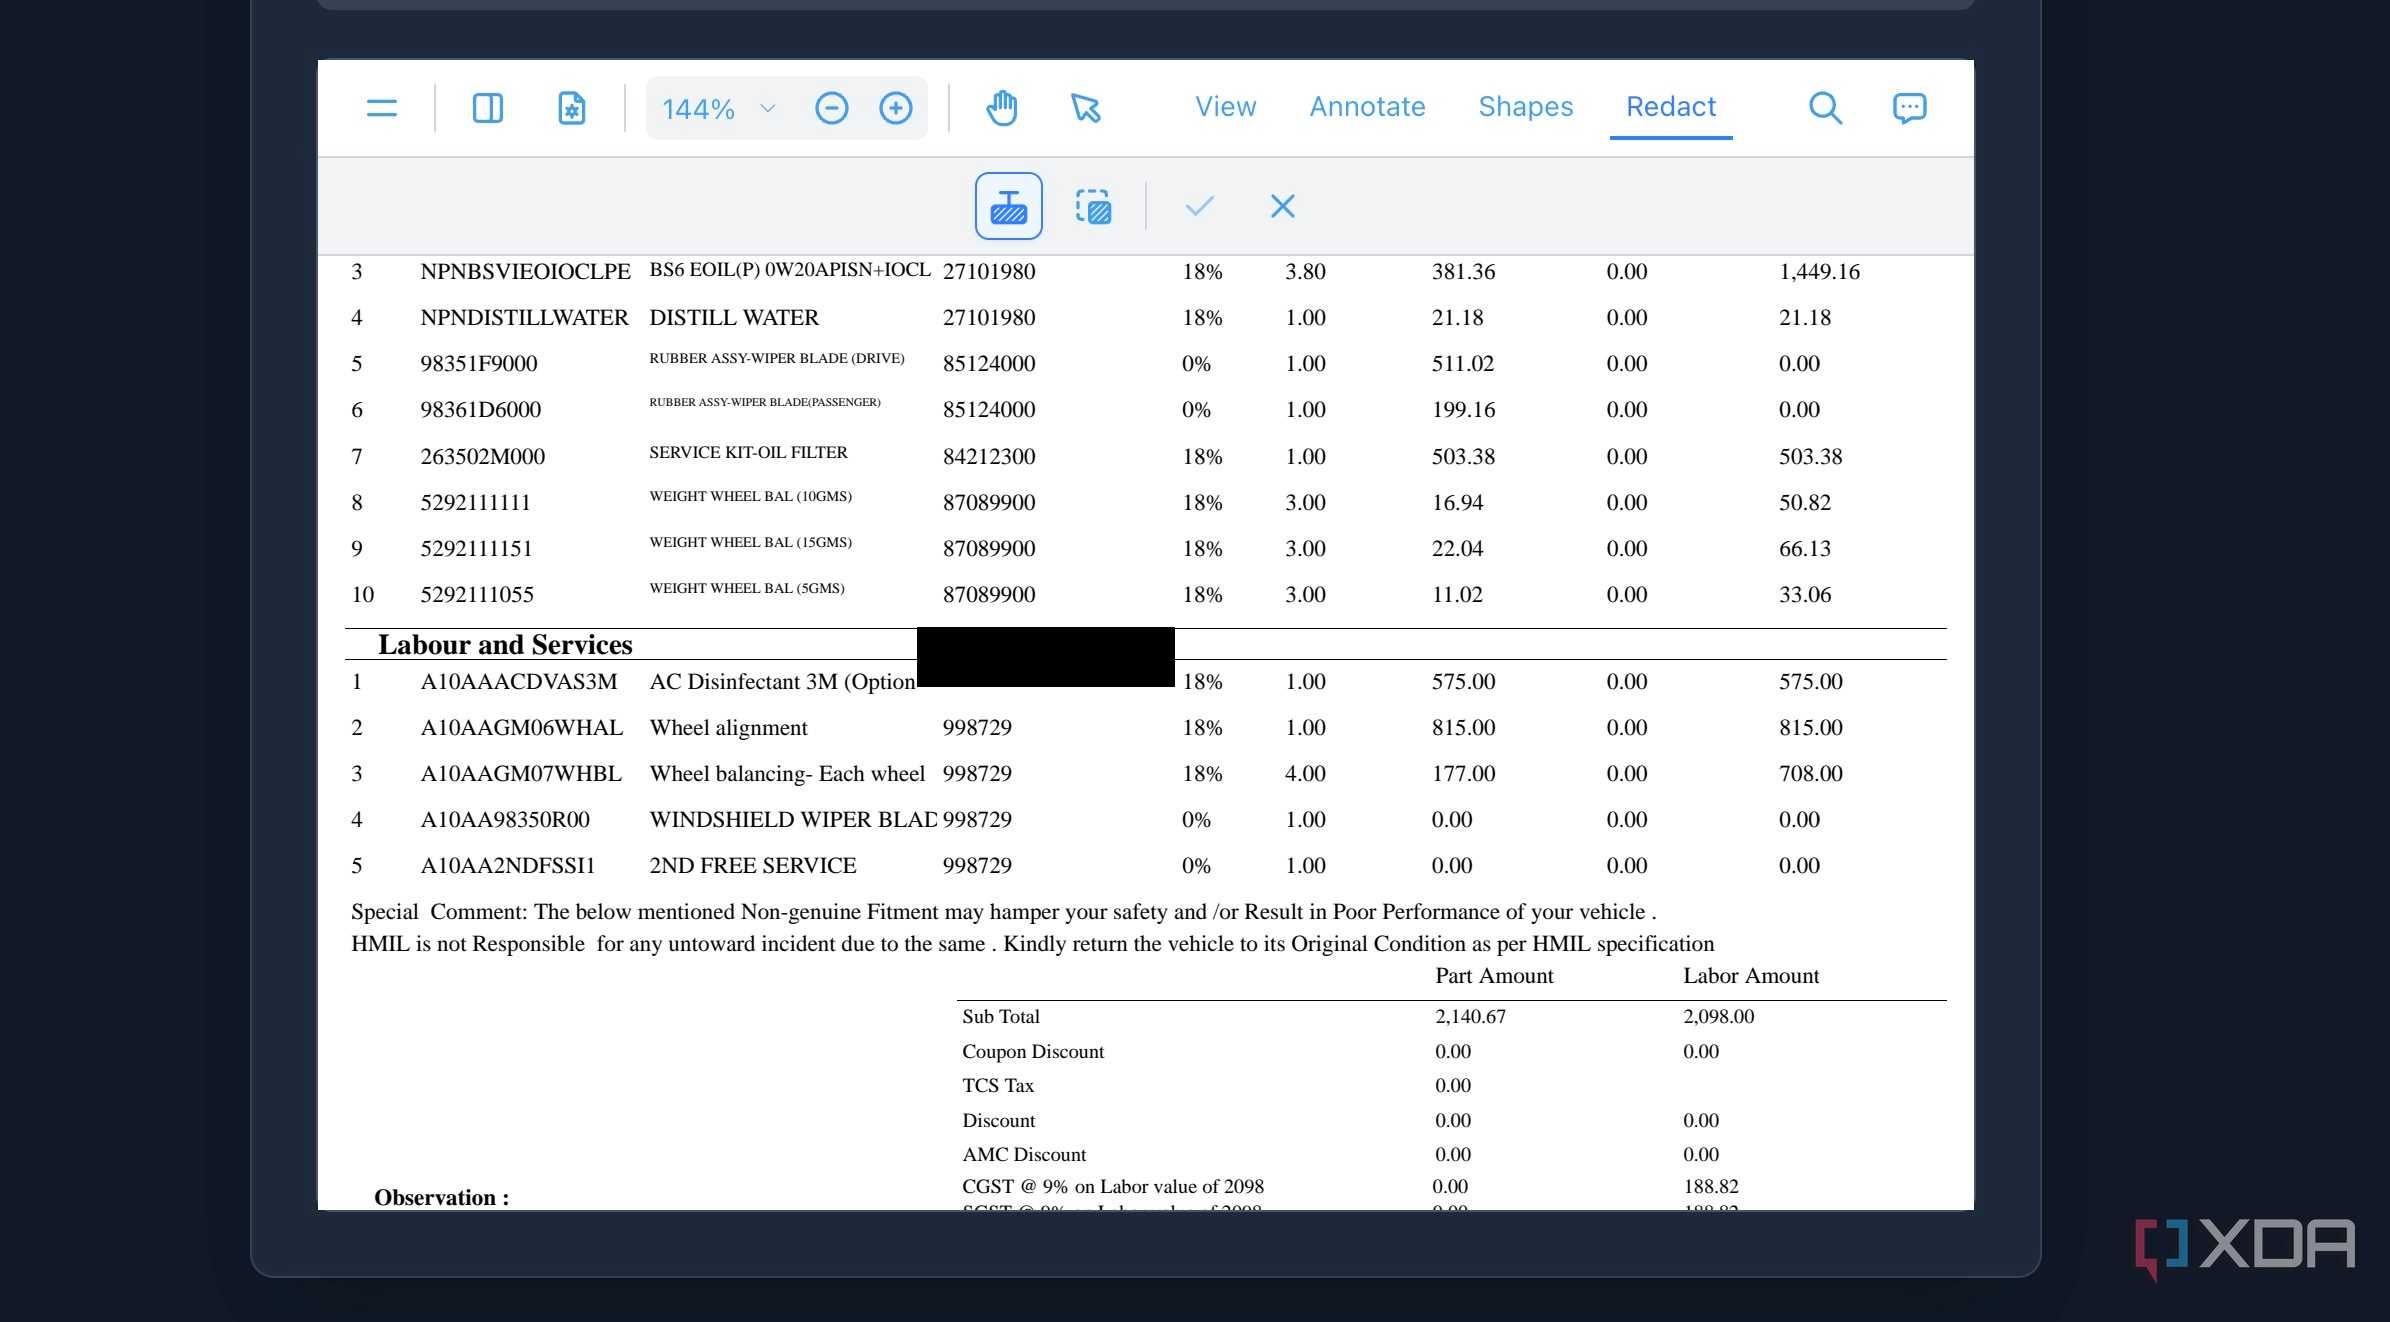Open the comments panel
Image resolution: width=2390 pixels, height=1322 pixels.
pyautogui.click(x=1909, y=107)
